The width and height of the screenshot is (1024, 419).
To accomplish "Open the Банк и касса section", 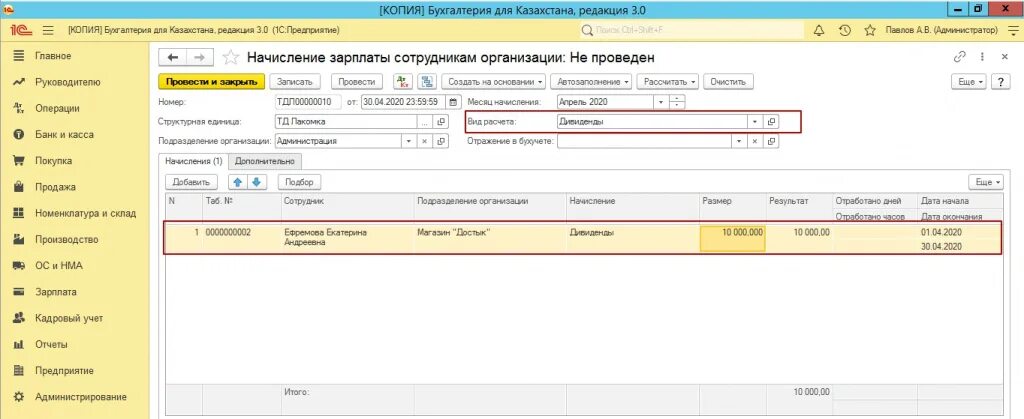I will [x=64, y=134].
